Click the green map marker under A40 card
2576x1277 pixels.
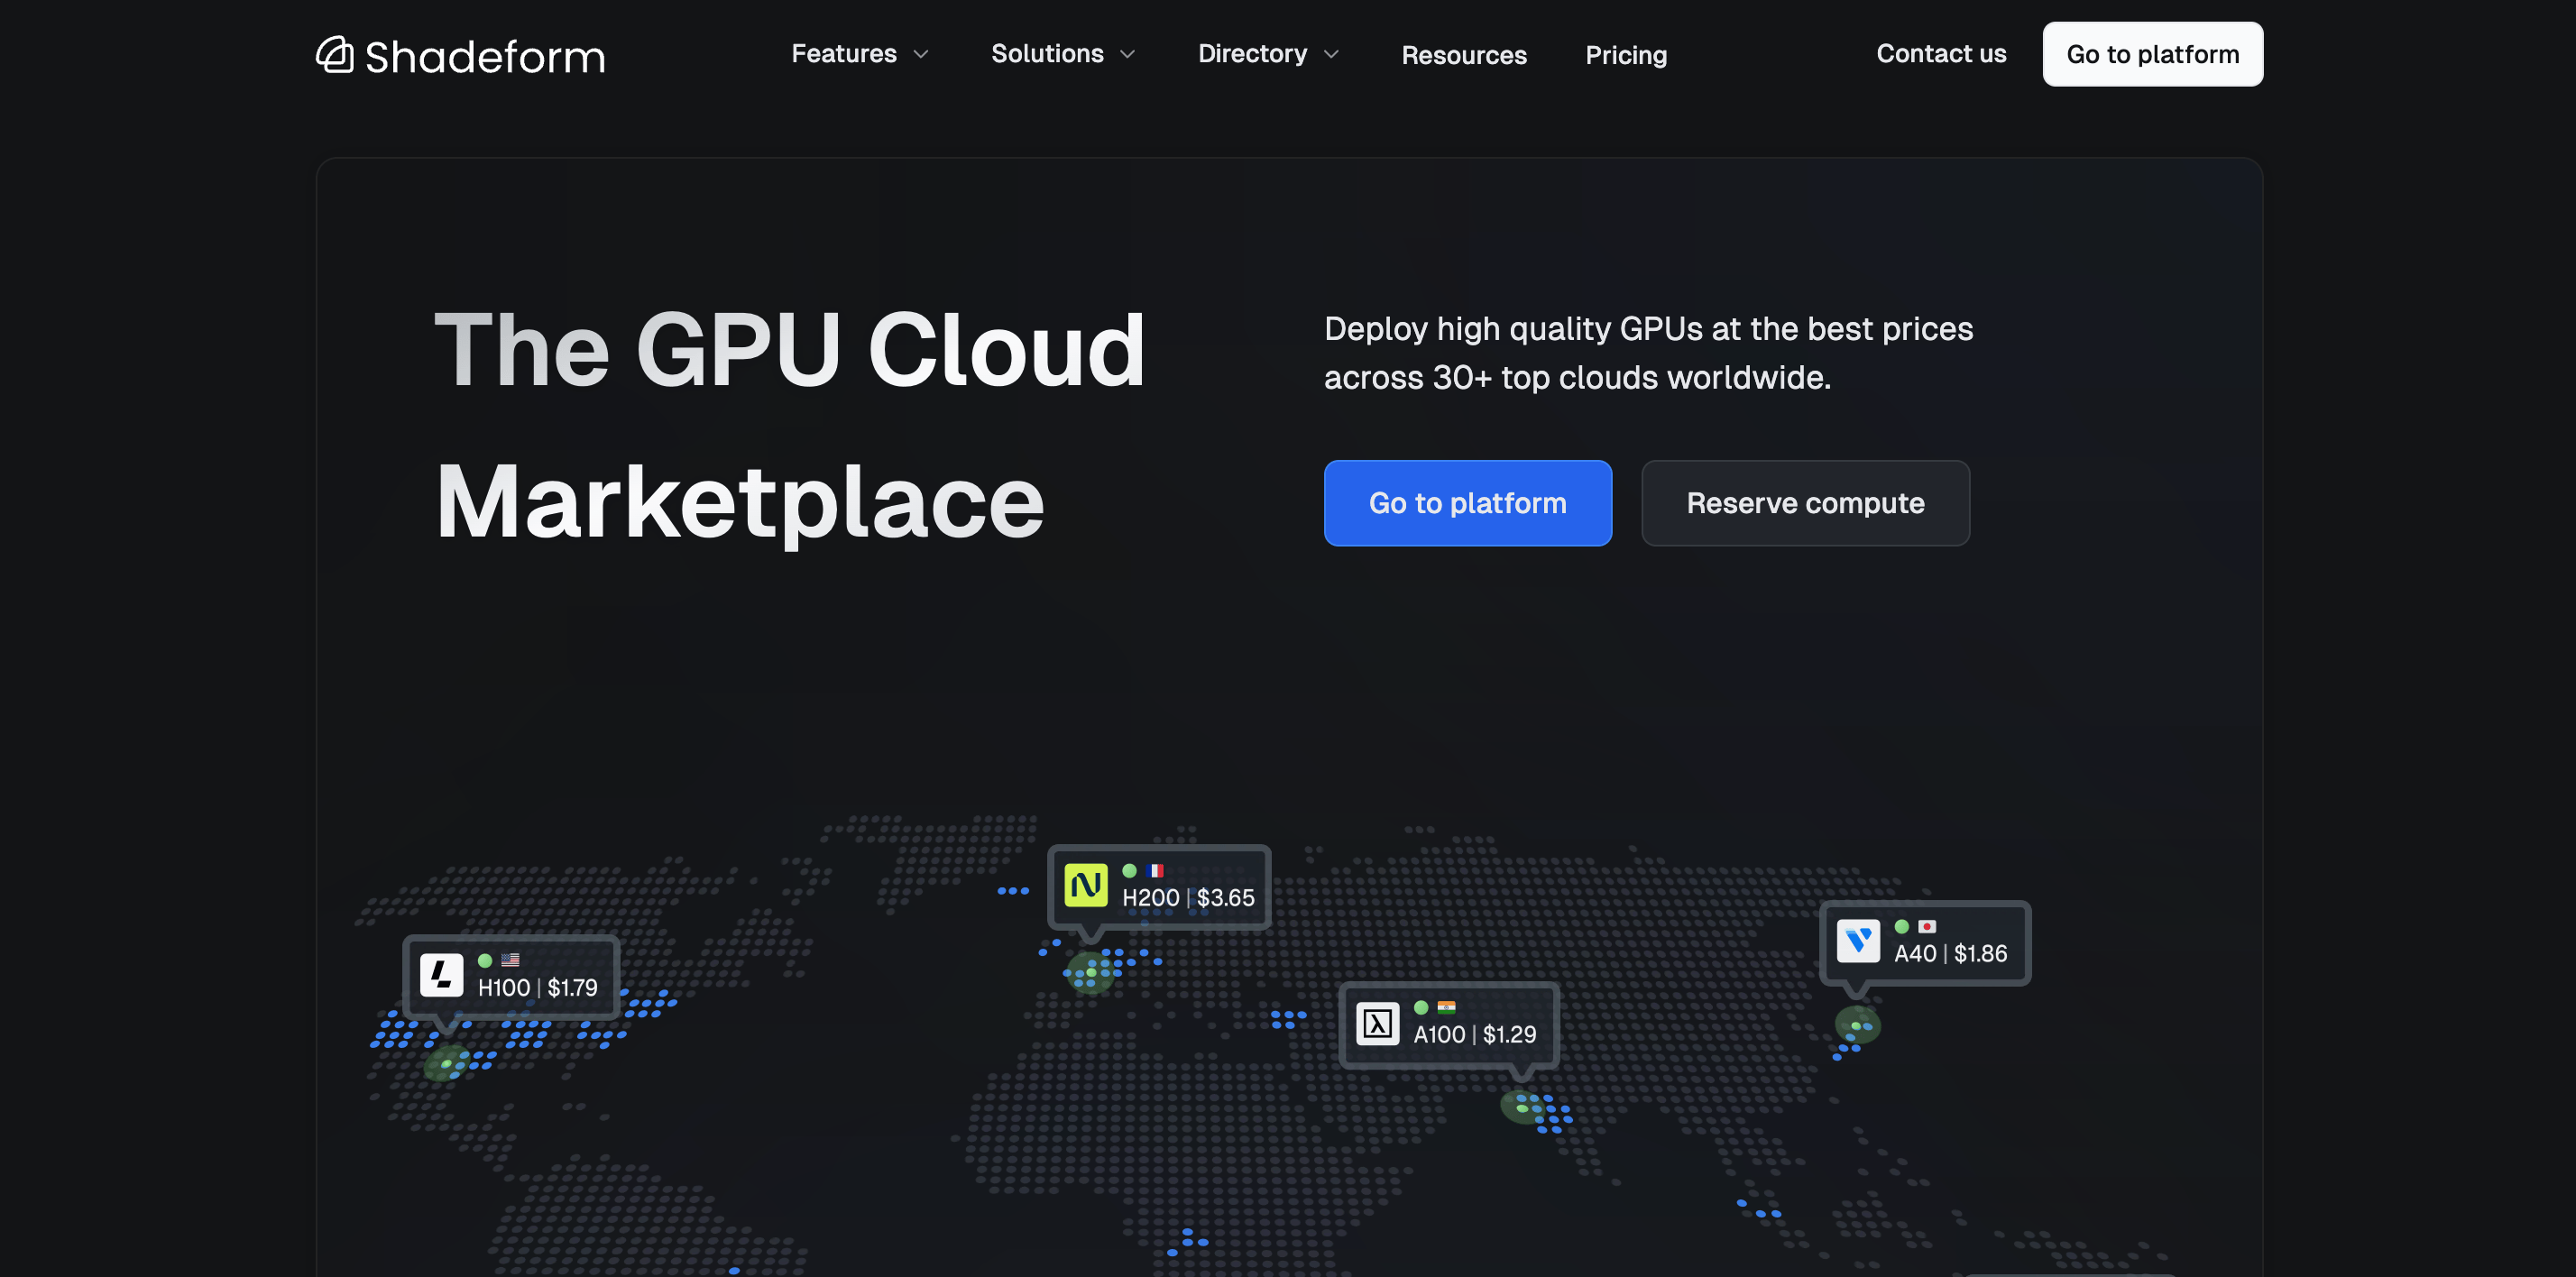click(x=1858, y=1025)
